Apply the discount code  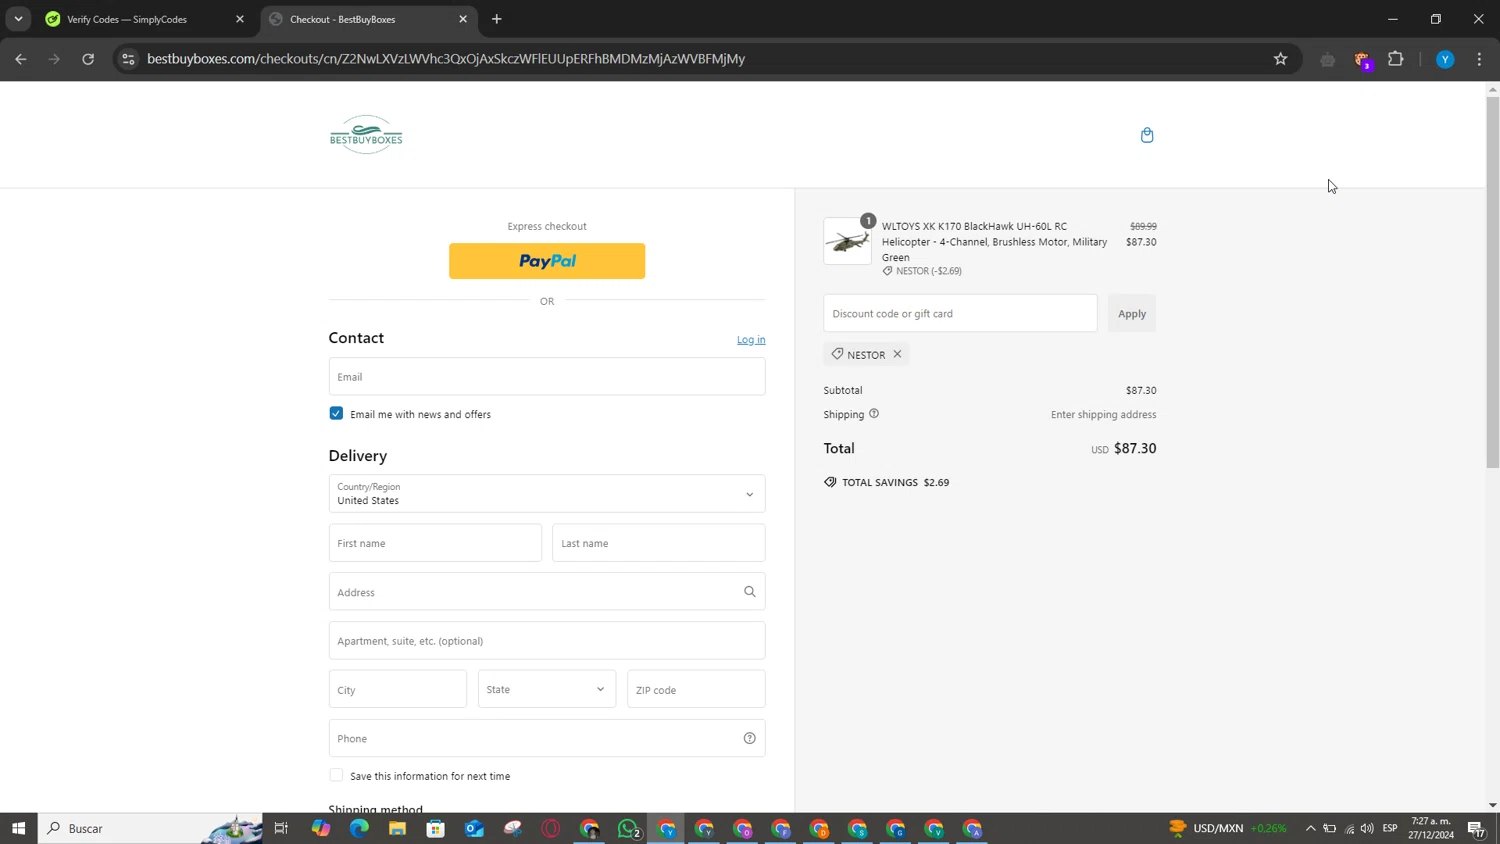(1132, 313)
